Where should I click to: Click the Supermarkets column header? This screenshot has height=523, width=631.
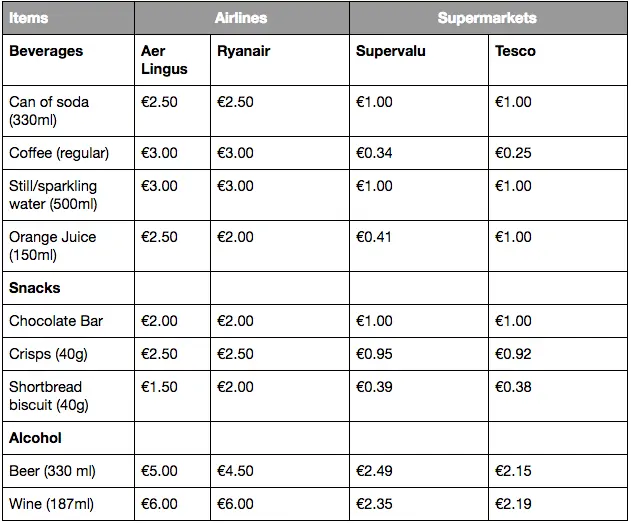pyautogui.click(x=487, y=18)
